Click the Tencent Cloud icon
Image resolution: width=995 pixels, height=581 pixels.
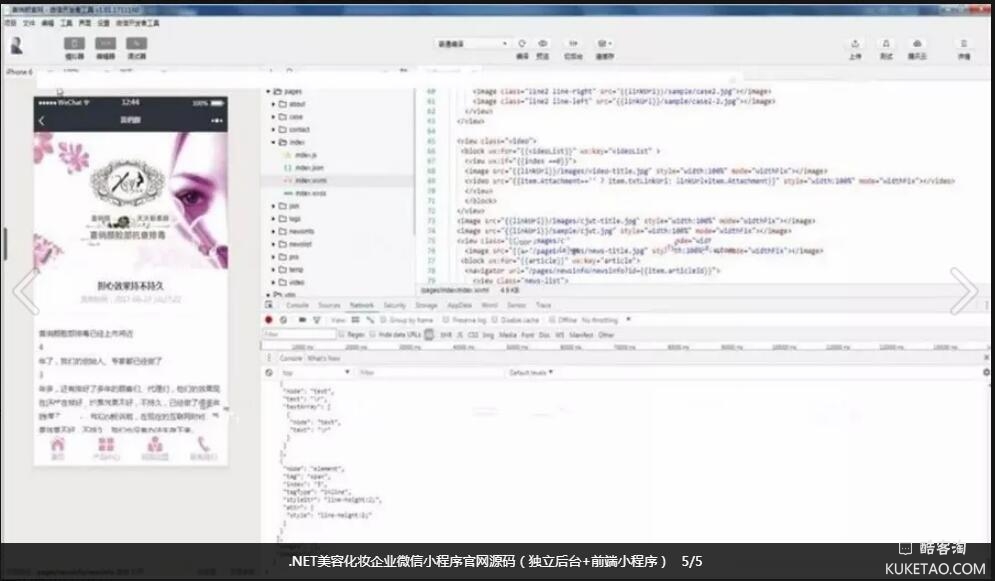(917, 44)
